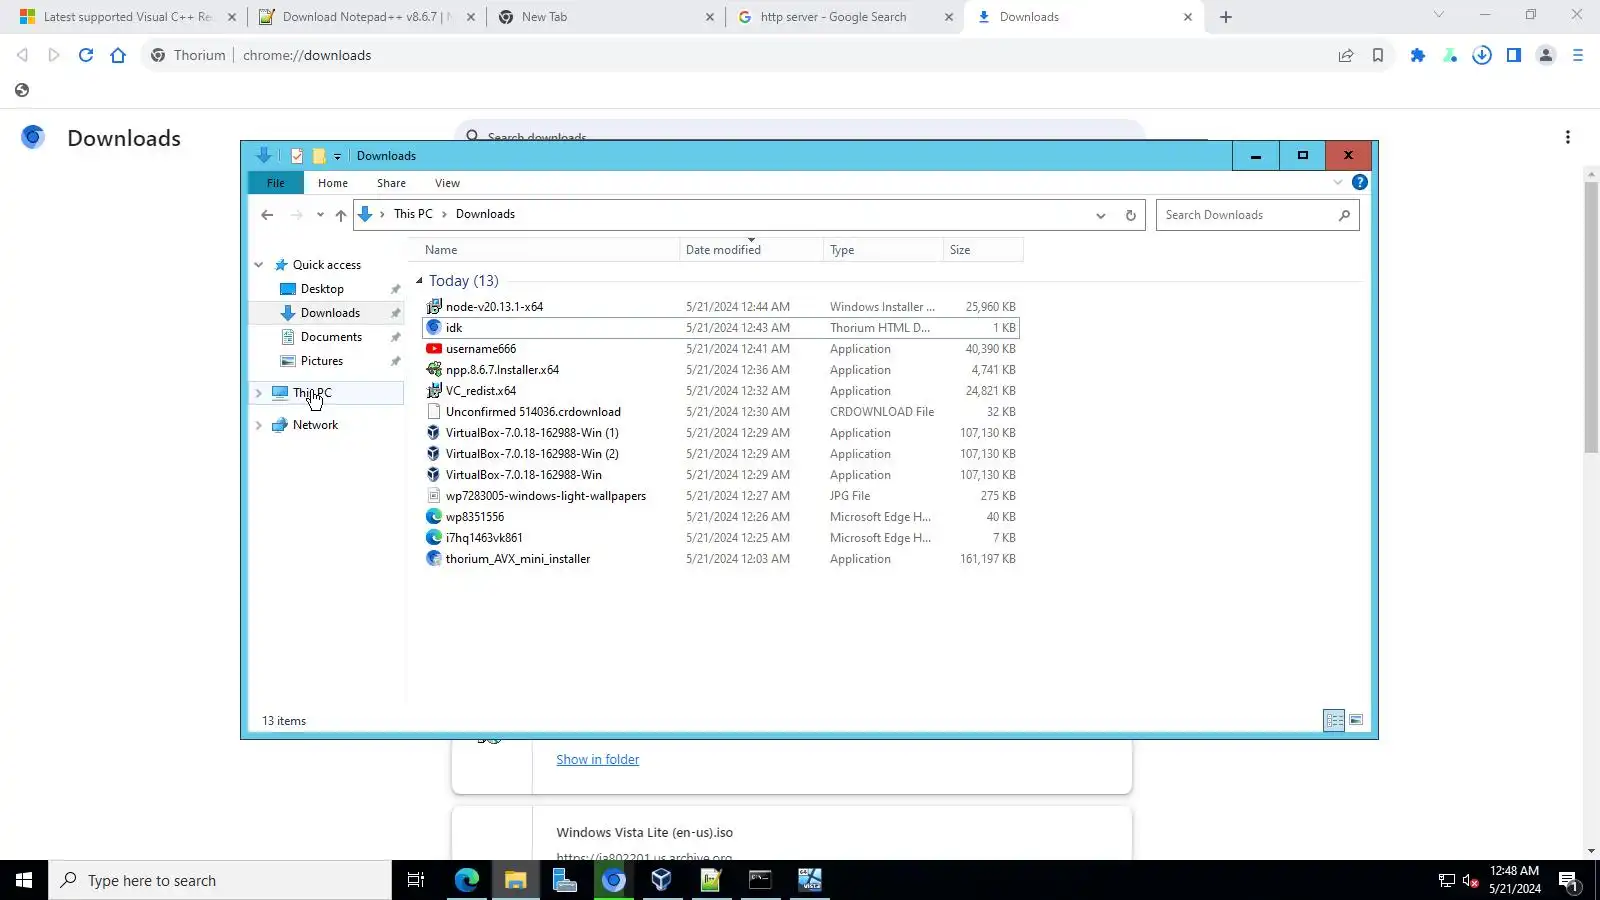Expand the Network tree node
This screenshot has width=1600, height=900.
point(258,425)
